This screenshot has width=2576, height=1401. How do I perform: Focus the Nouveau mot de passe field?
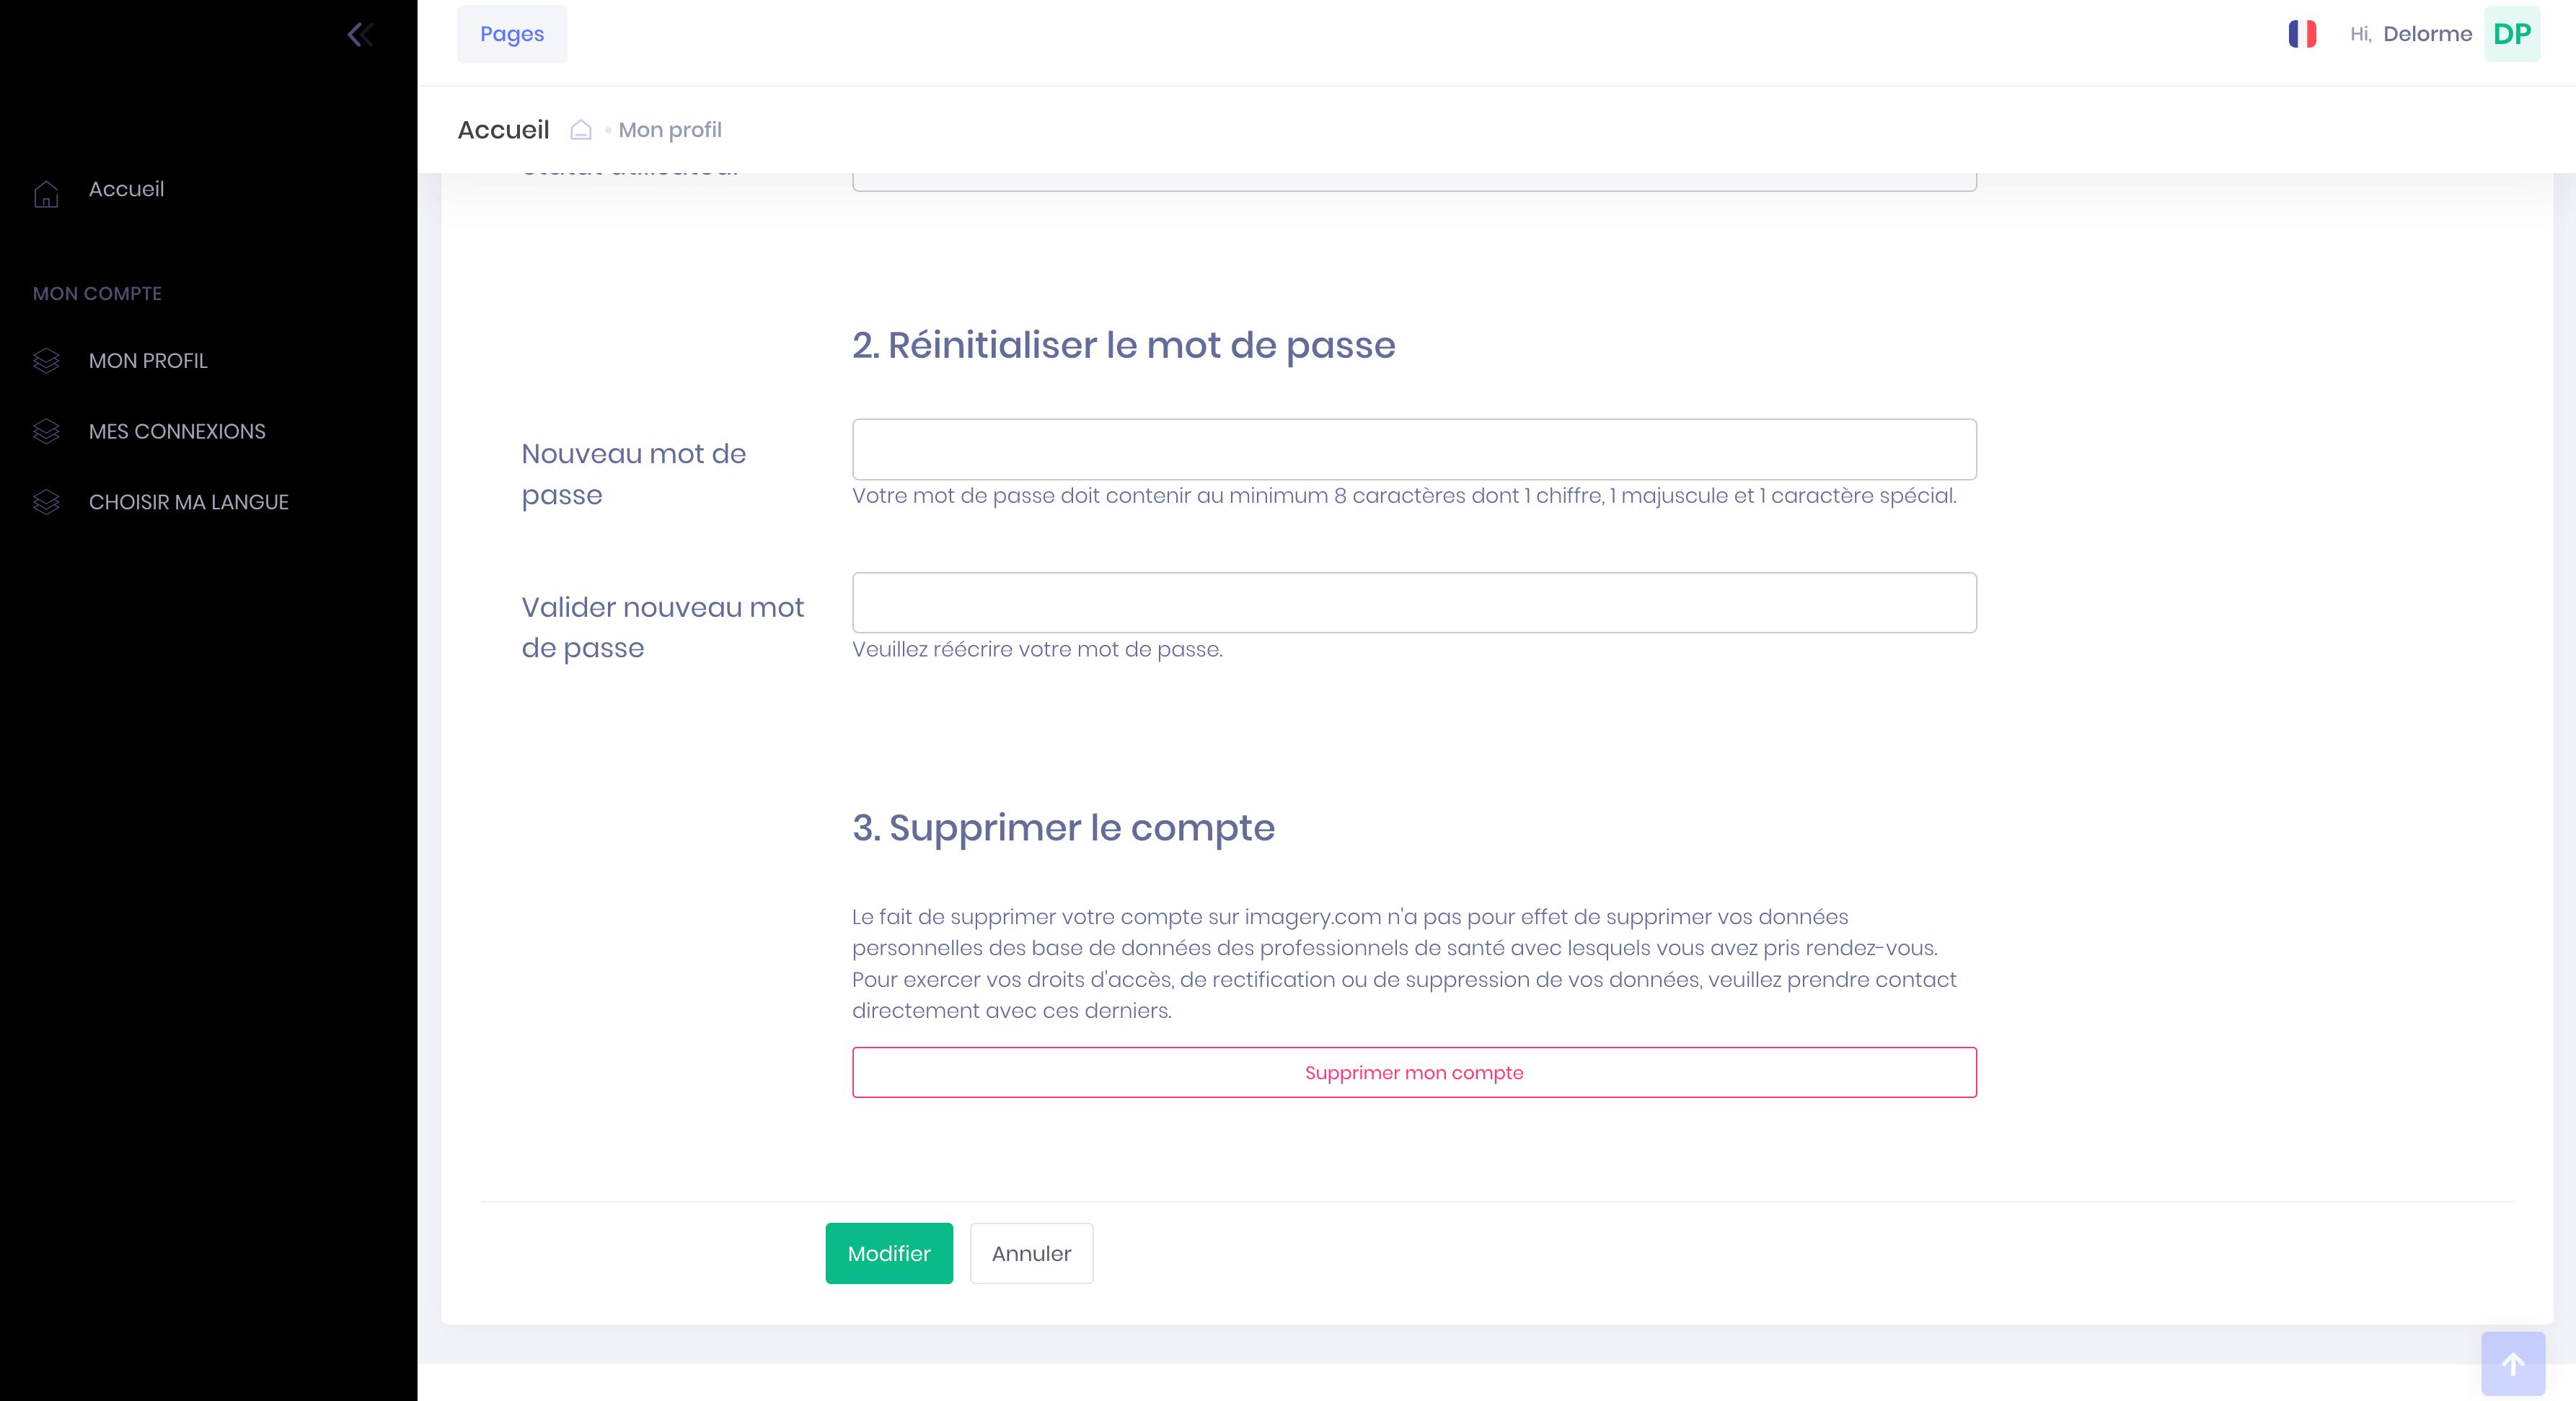click(x=1413, y=449)
